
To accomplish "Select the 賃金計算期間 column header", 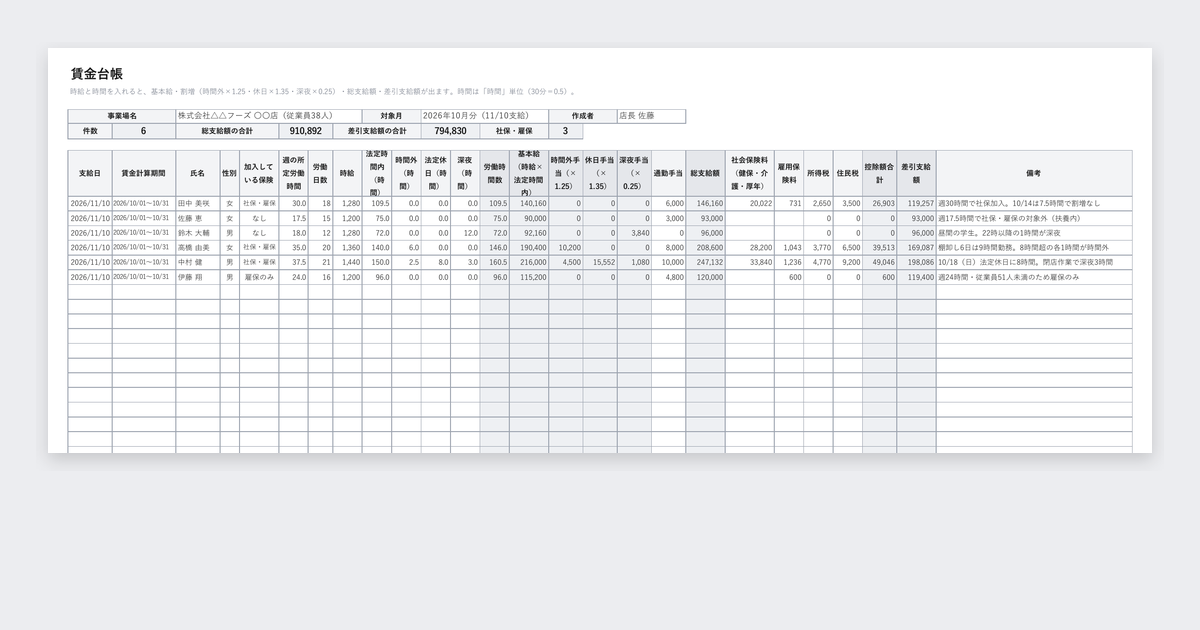I will point(144,173).
